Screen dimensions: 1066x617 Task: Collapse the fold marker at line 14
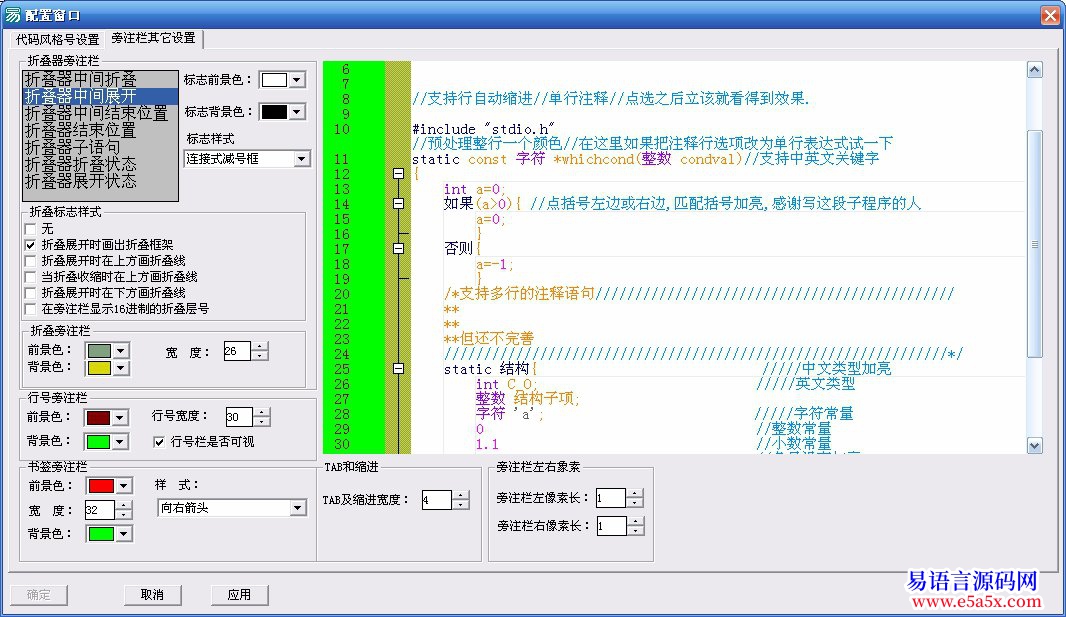(398, 203)
